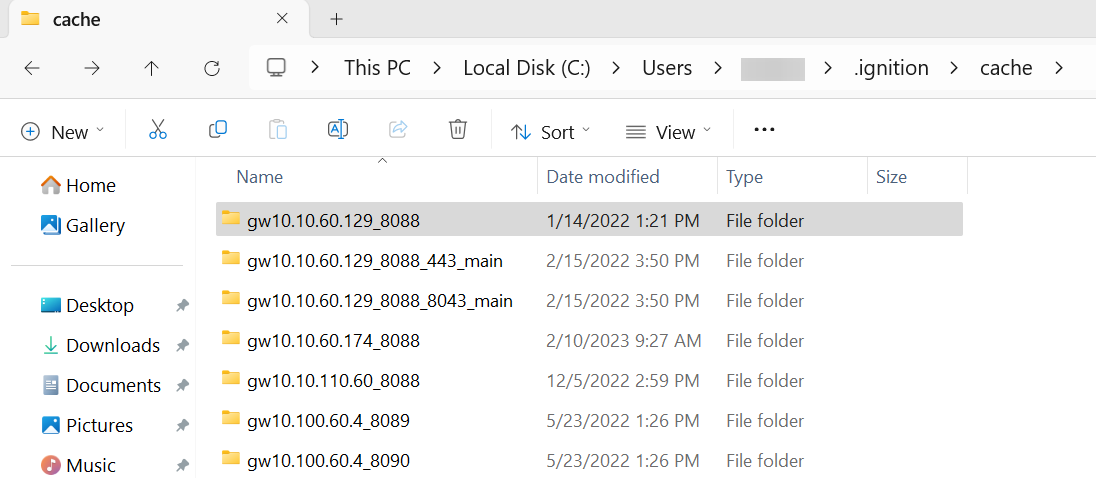Expand chevron after Local Disk (C:) breadcrumb
This screenshot has height=478, width=1096.
pos(616,68)
